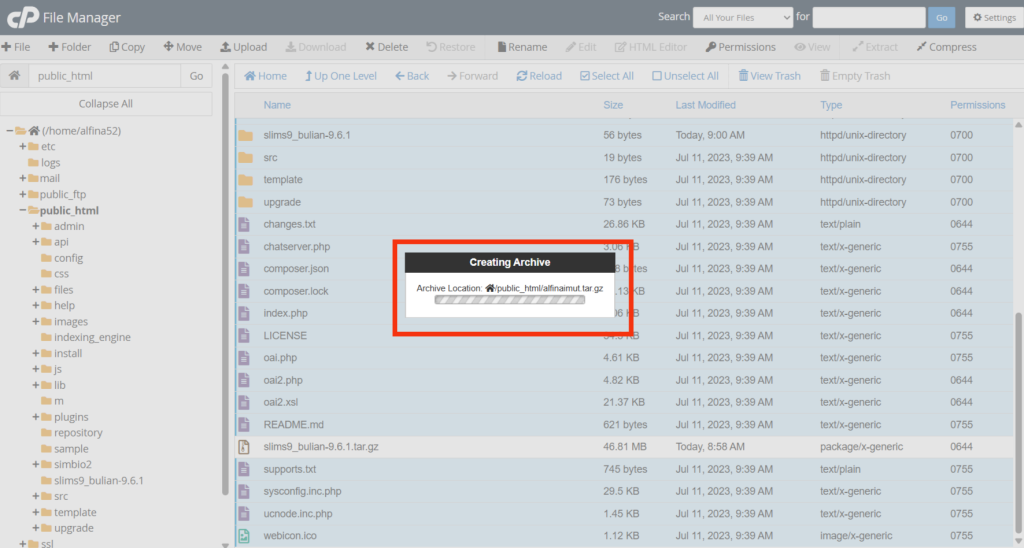
Task: Click the cPanel logo
Action: pyautogui.click(x=22, y=16)
